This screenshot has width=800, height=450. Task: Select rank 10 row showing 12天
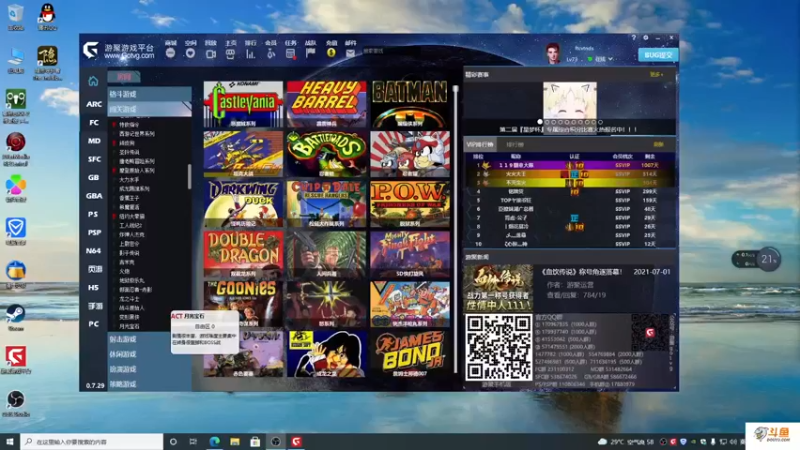tap(570, 244)
